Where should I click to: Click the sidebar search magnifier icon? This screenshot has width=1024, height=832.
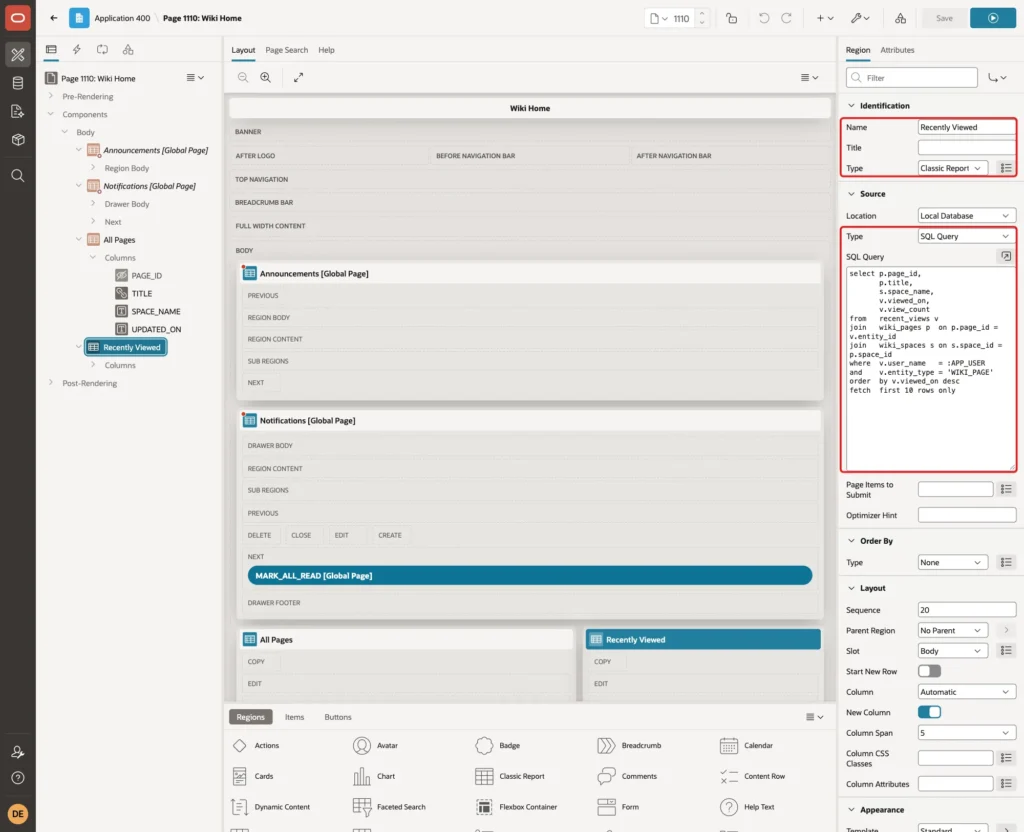tap(18, 176)
